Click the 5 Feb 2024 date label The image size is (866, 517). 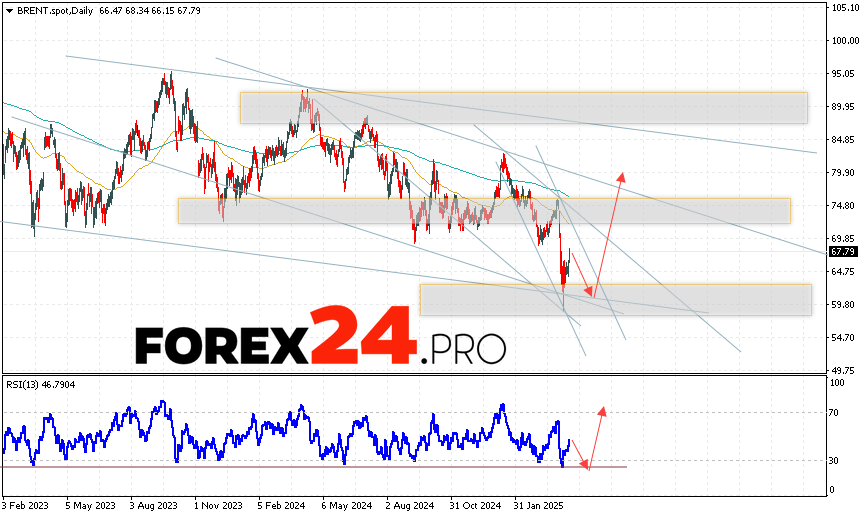pyautogui.click(x=279, y=504)
